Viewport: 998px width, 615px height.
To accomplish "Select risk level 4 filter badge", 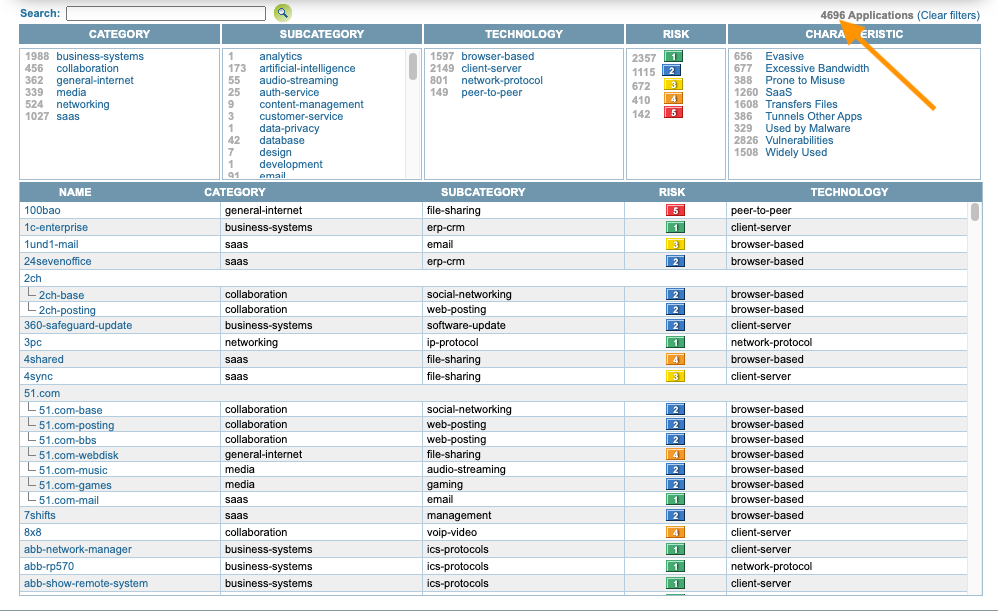I will click(x=673, y=98).
